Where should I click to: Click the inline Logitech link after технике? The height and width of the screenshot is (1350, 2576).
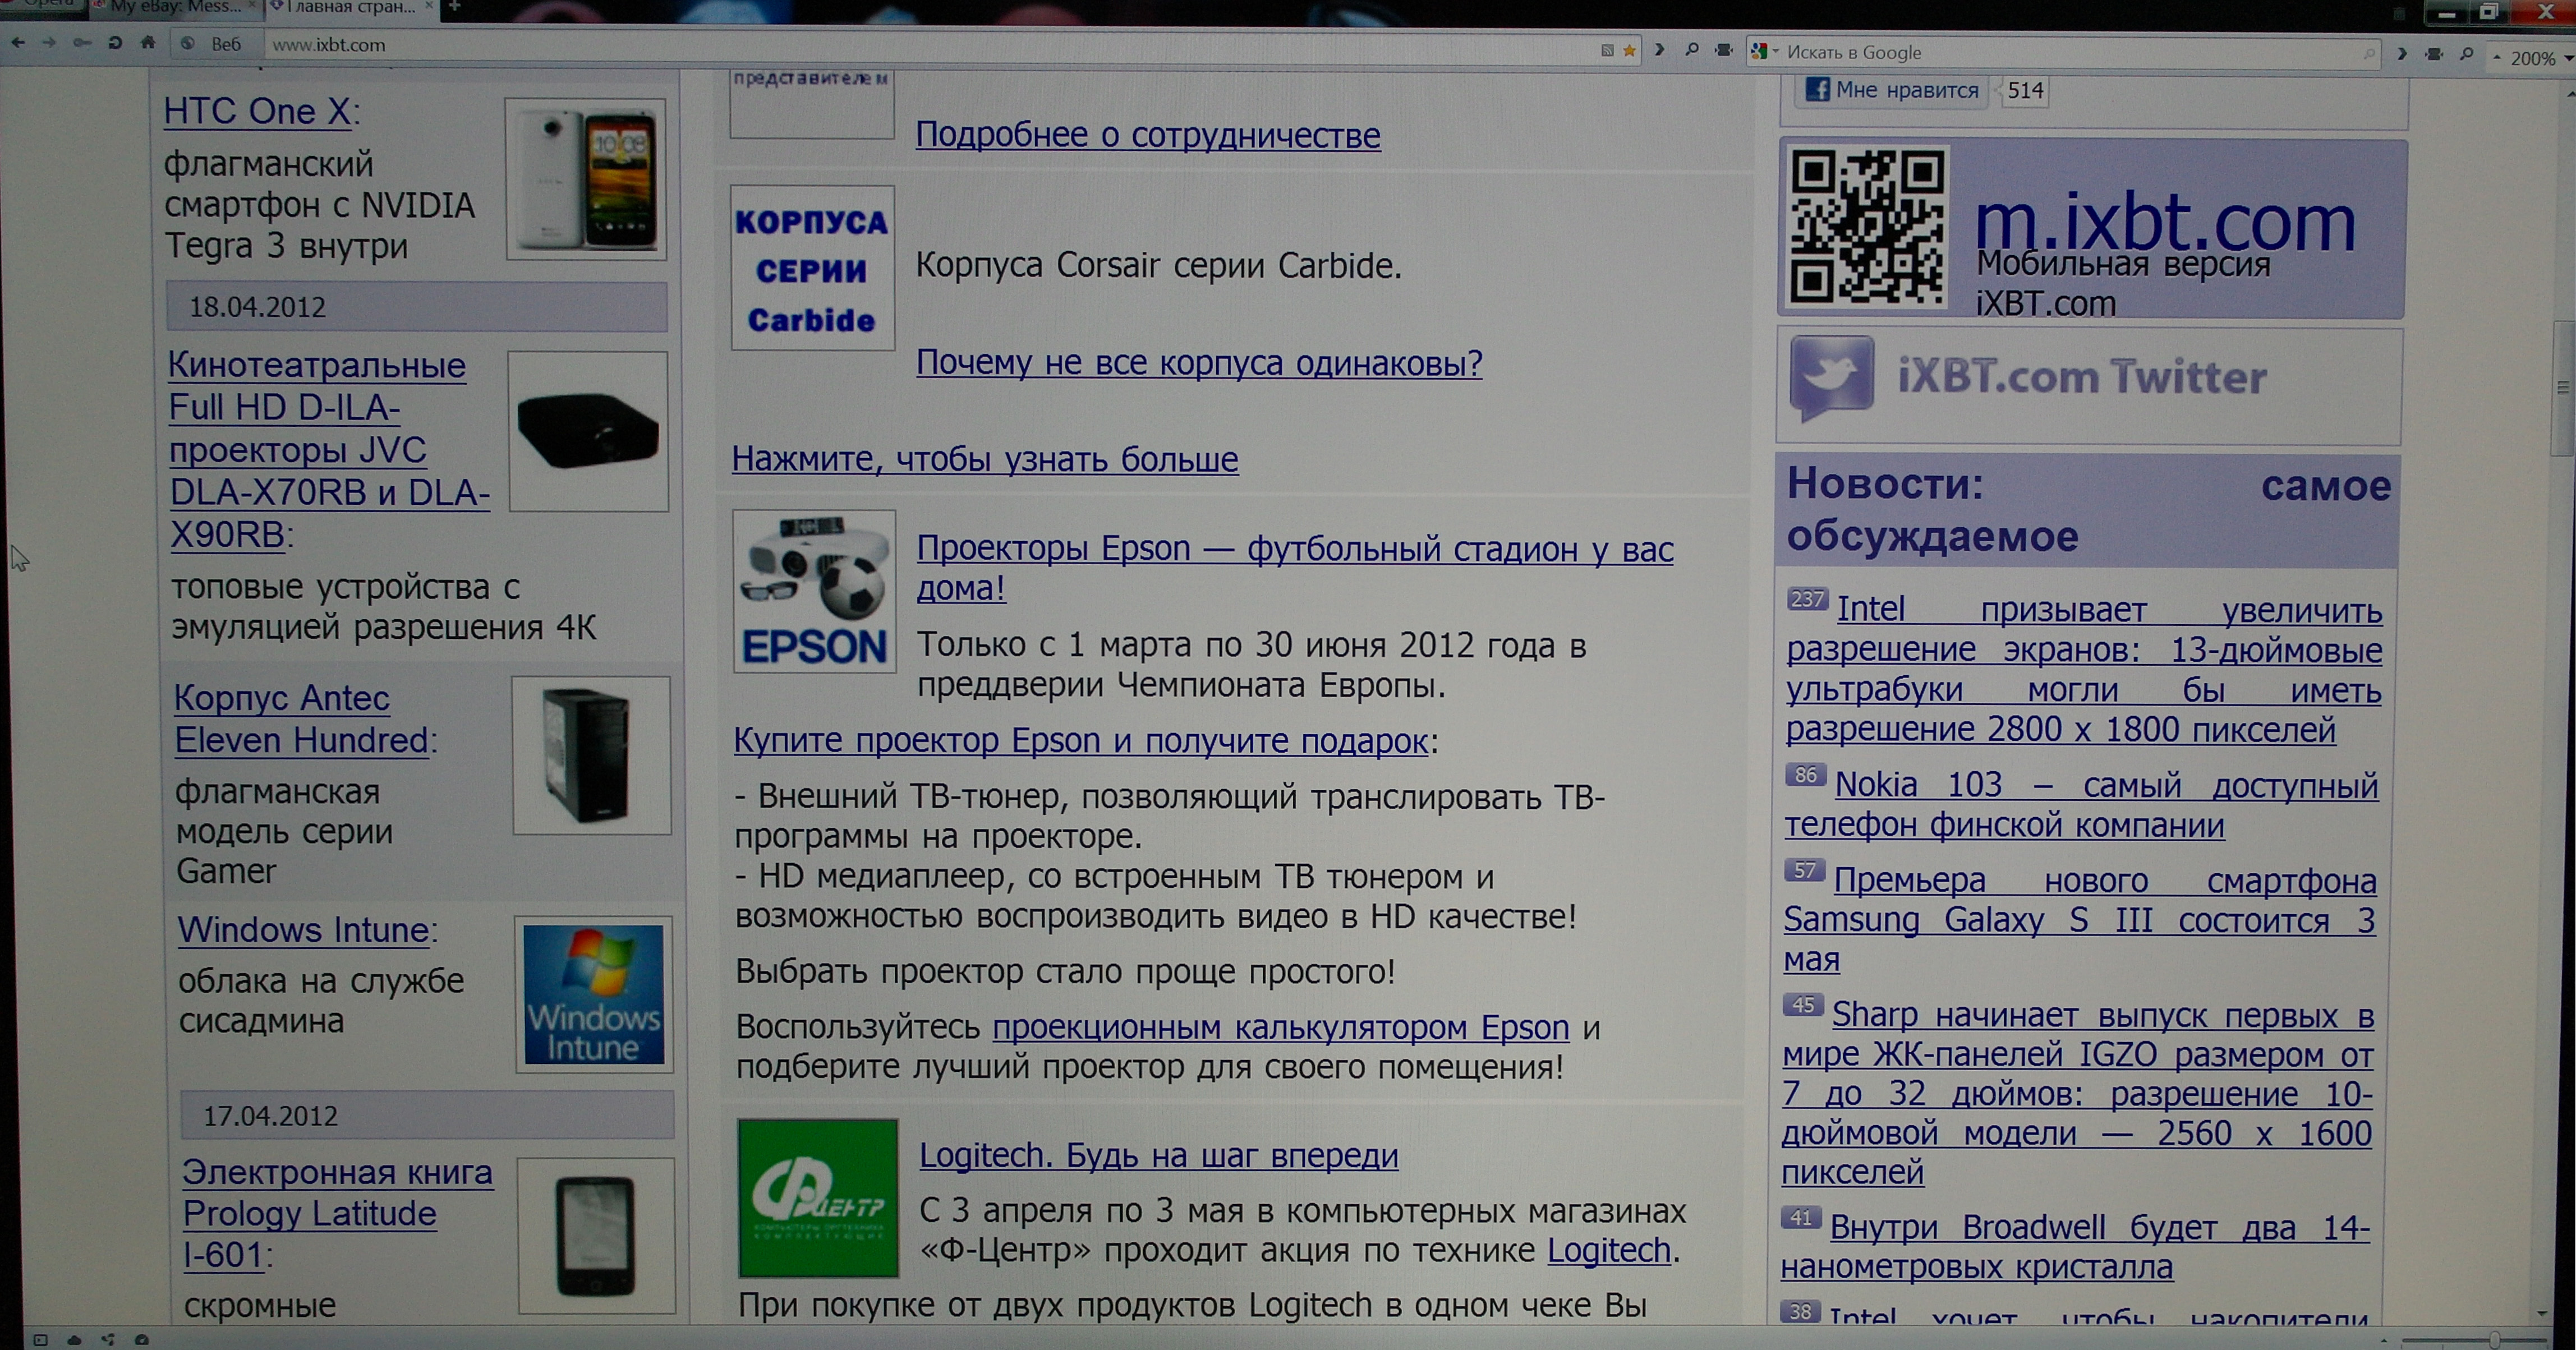pyautogui.click(x=1609, y=1250)
